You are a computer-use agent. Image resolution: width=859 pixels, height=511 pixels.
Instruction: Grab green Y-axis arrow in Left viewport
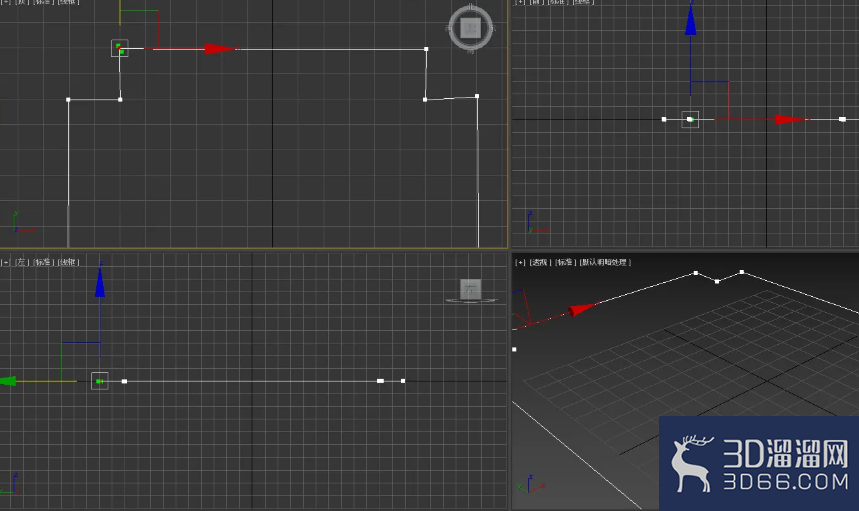(x=8, y=381)
